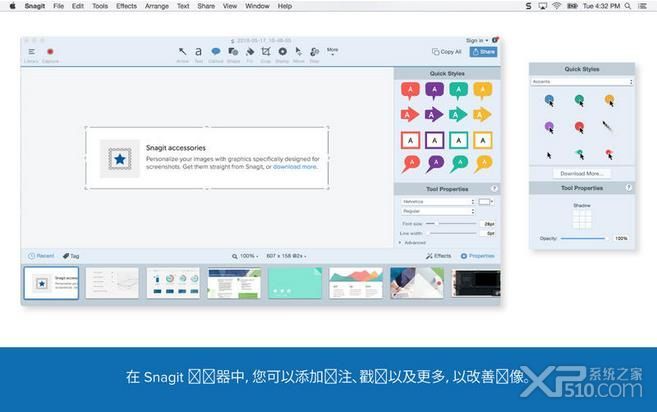Open the Helvetica font dropdown

438,202
